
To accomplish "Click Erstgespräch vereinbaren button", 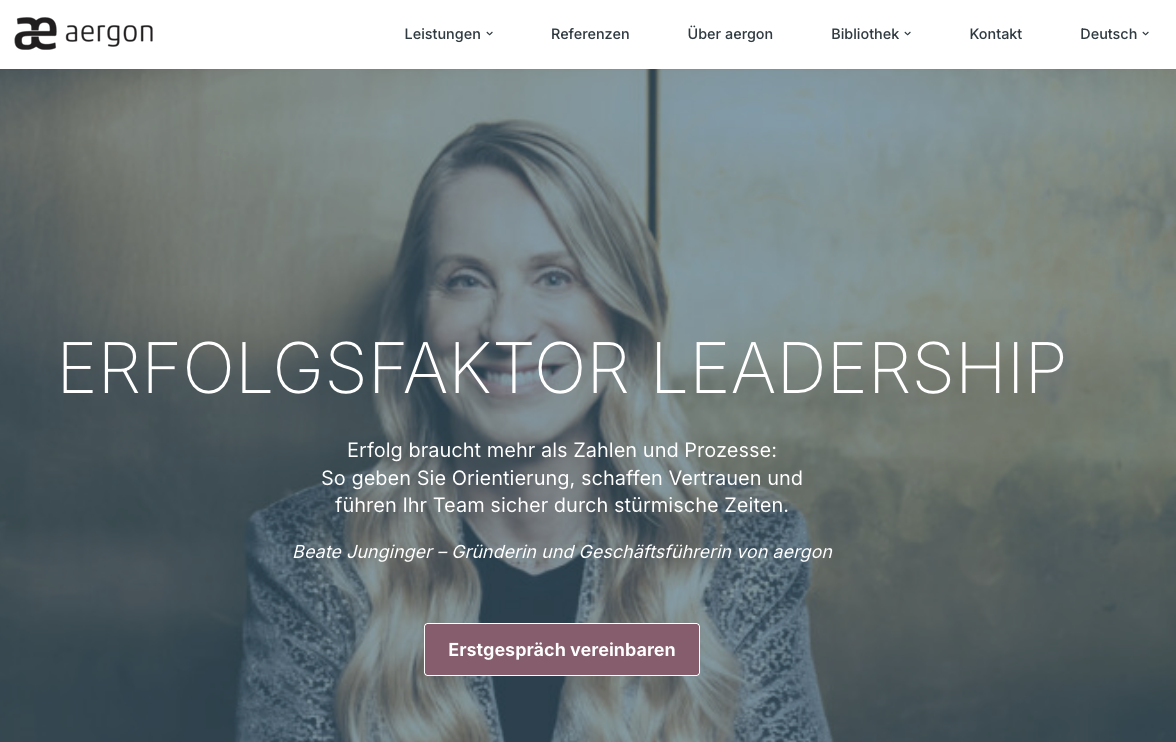I will [x=562, y=650].
